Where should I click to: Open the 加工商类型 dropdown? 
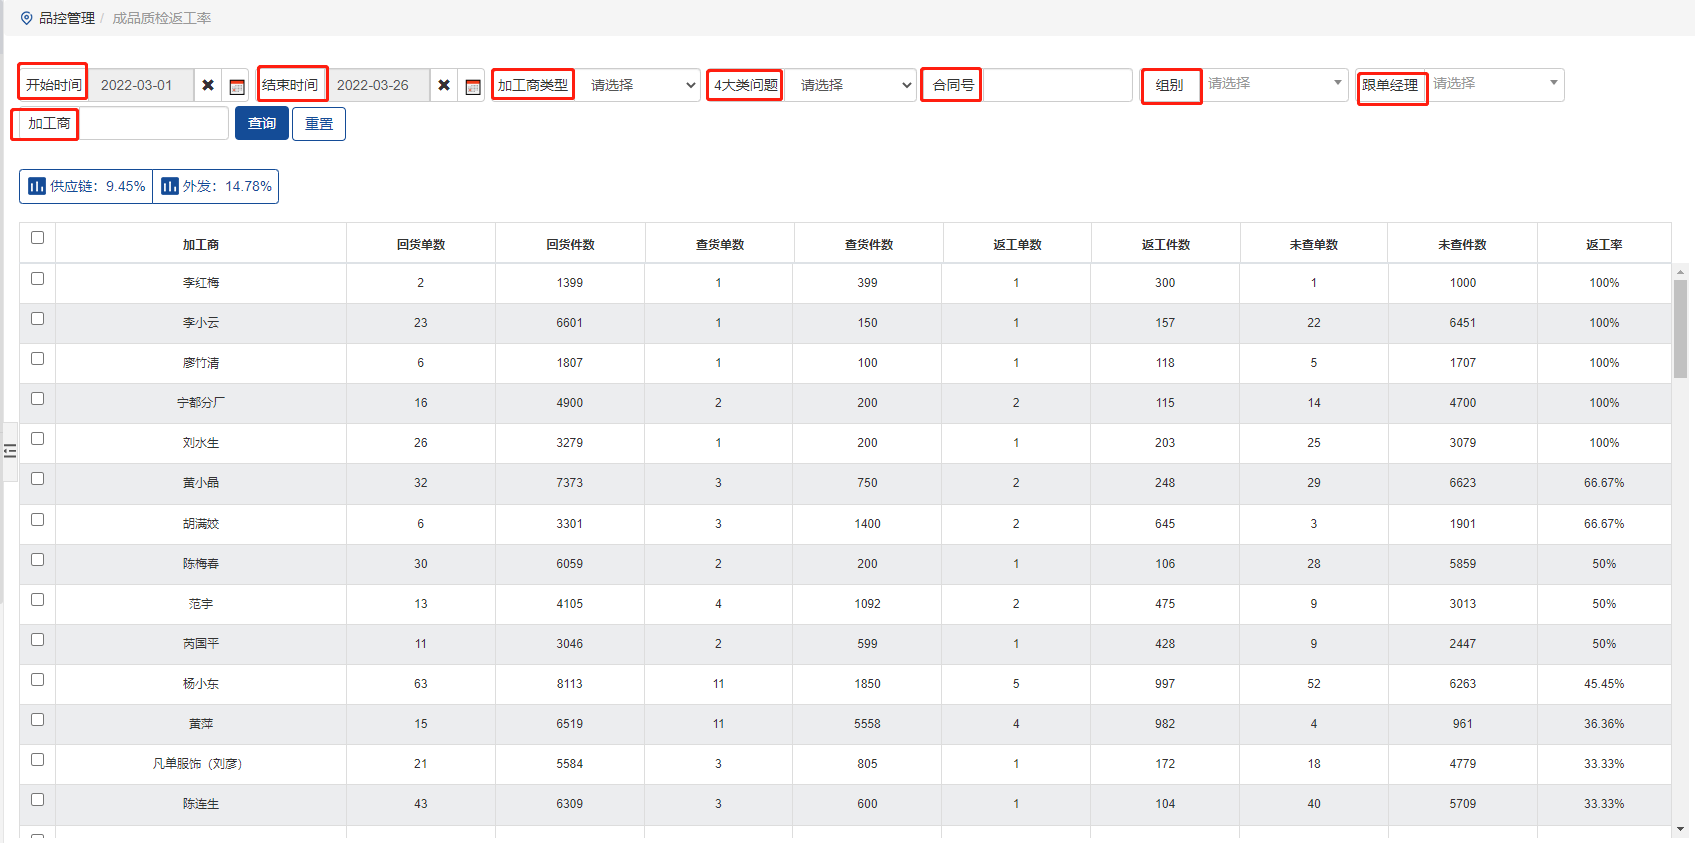(x=641, y=85)
